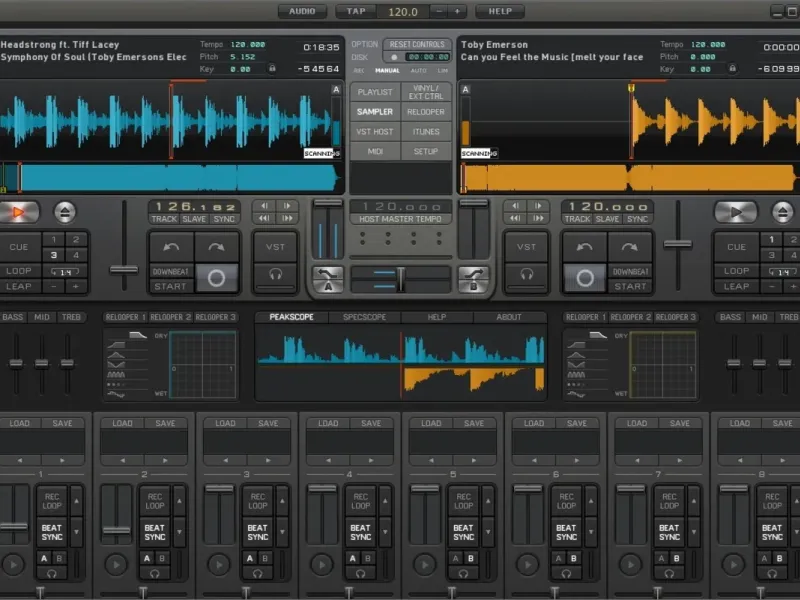Click the left deck pitch fader handle
Image resolution: width=800 pixels, height=600 pixels.
click(x=124, y=269)
